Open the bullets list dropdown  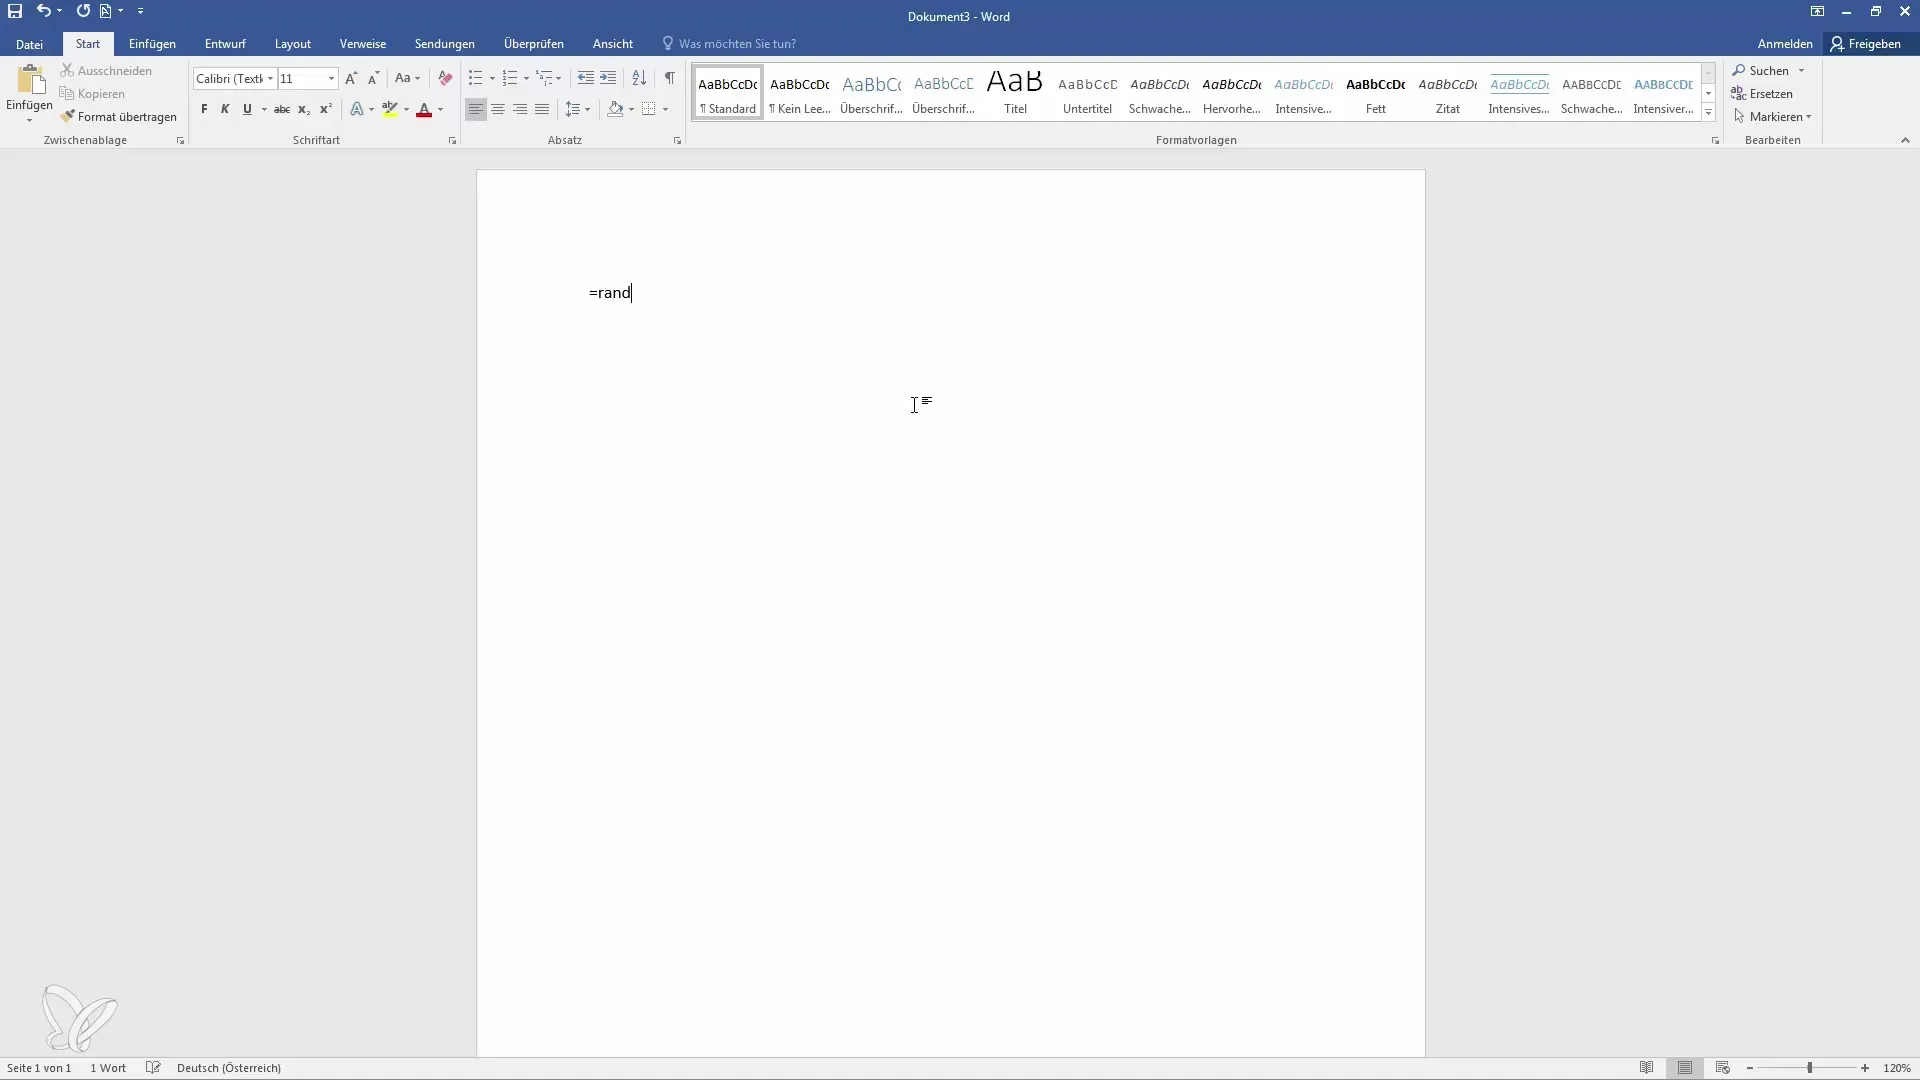click(492, 78)
